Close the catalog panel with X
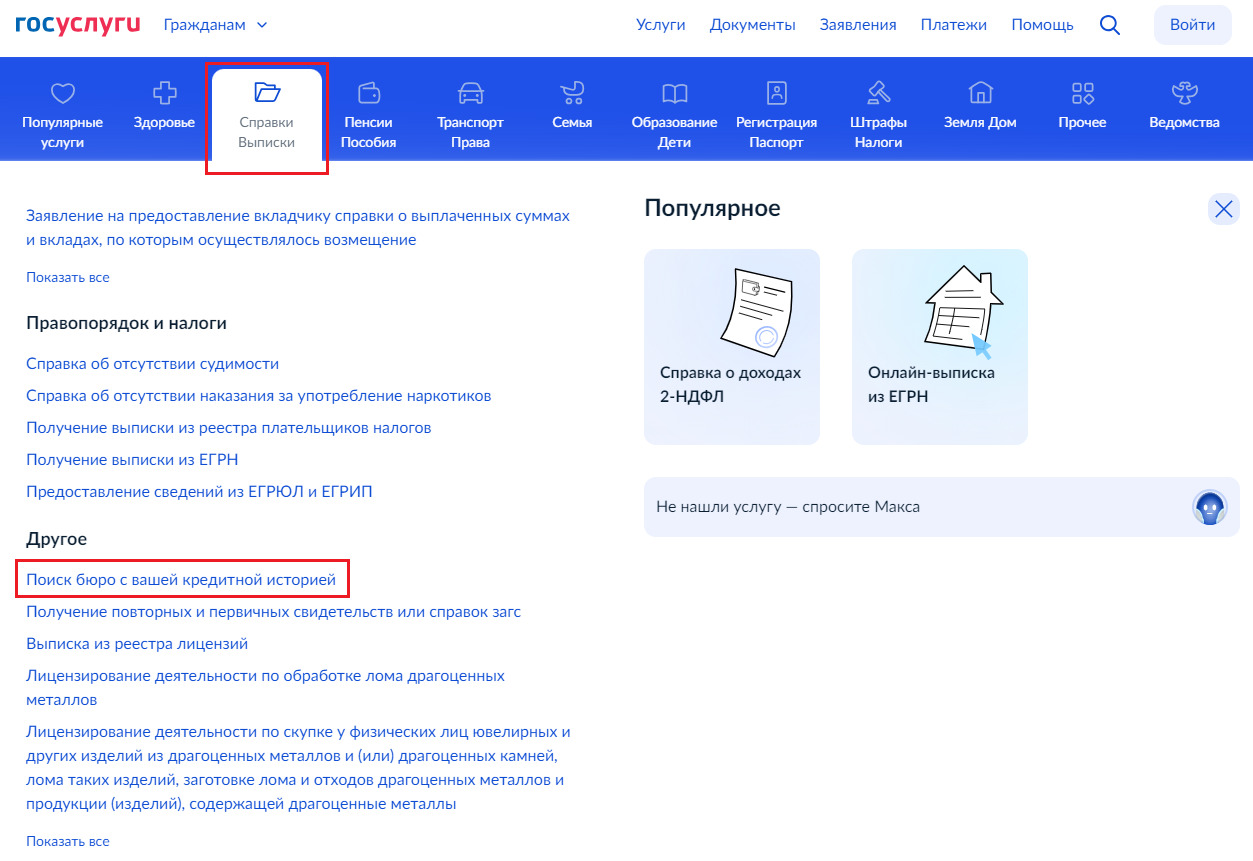 (1224, 209)
